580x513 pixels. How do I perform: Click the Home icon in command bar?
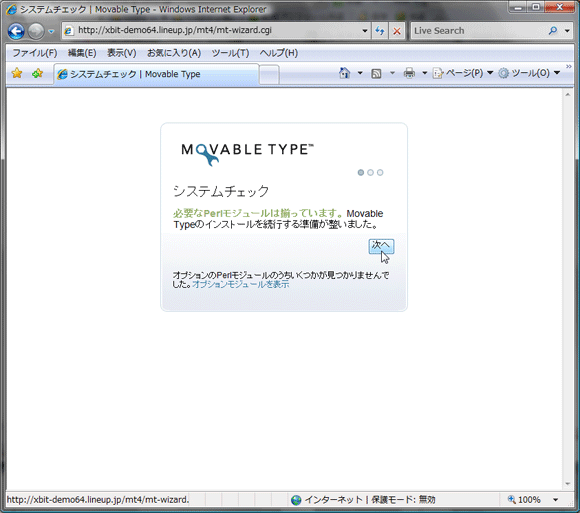pyautogui.click(x=344, y=73)
